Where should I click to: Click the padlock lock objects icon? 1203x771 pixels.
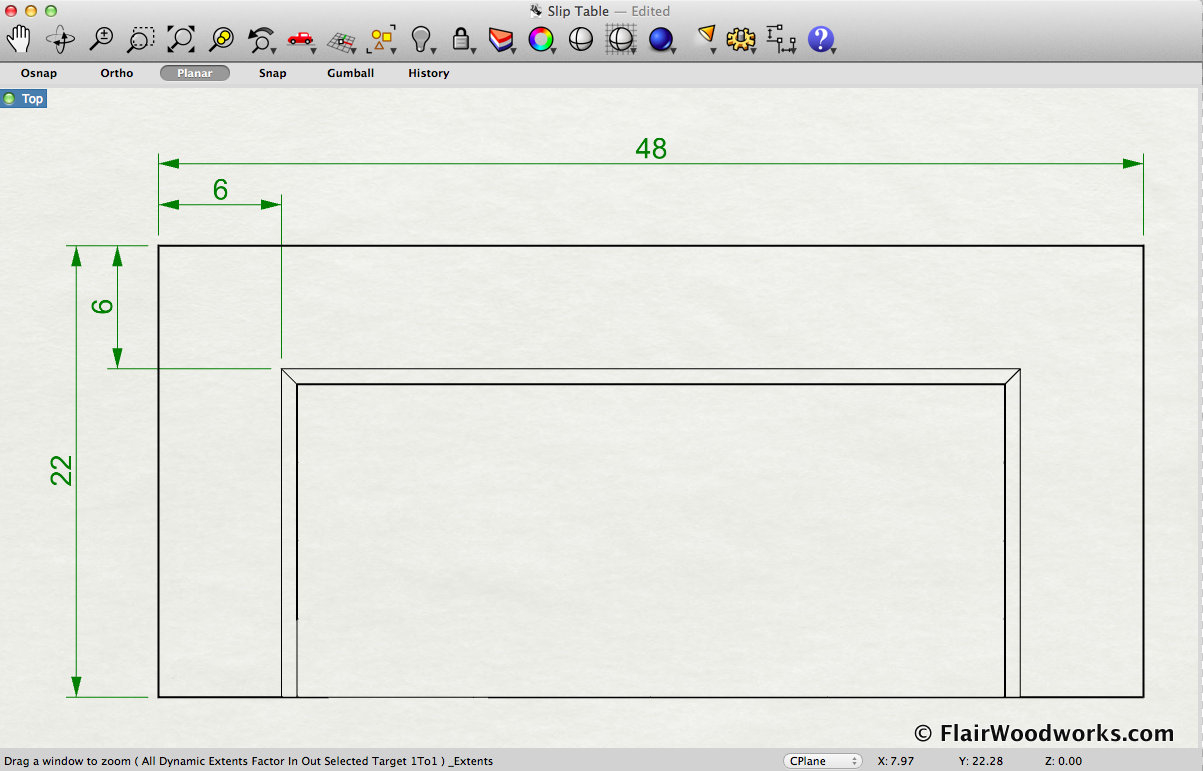click(x=460, y=39)
